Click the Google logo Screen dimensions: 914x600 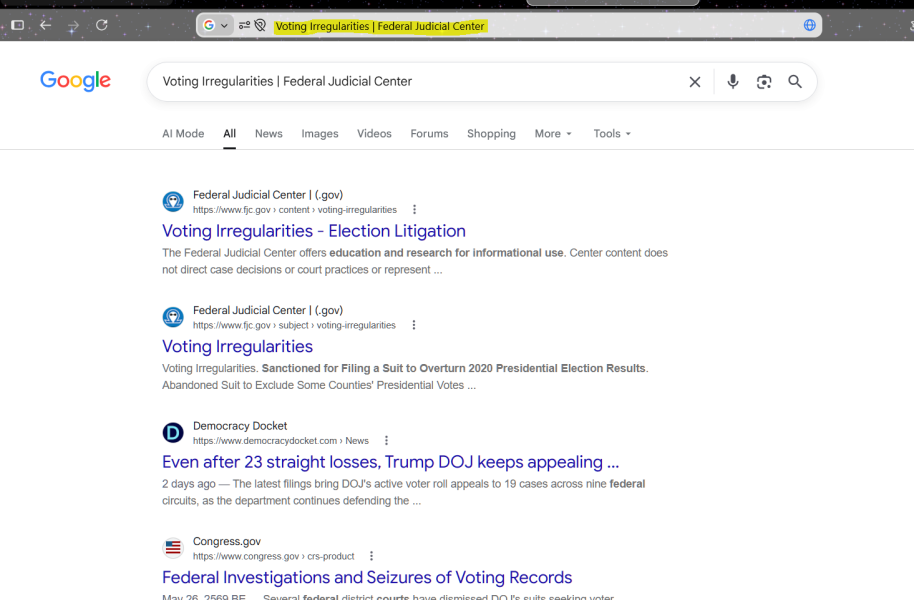75,80
